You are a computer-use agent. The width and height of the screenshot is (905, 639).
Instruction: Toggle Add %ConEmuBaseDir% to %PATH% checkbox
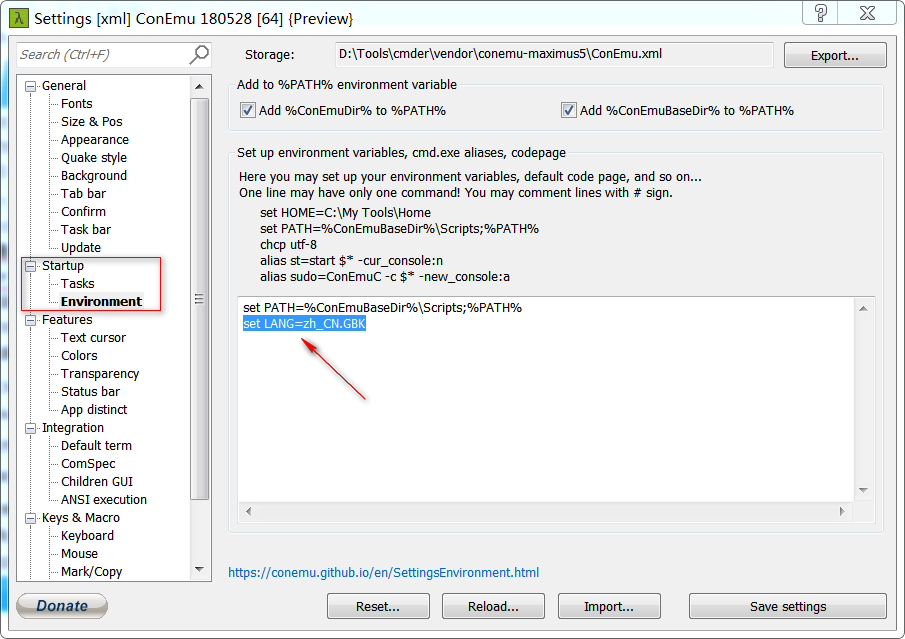click(569, 110)
